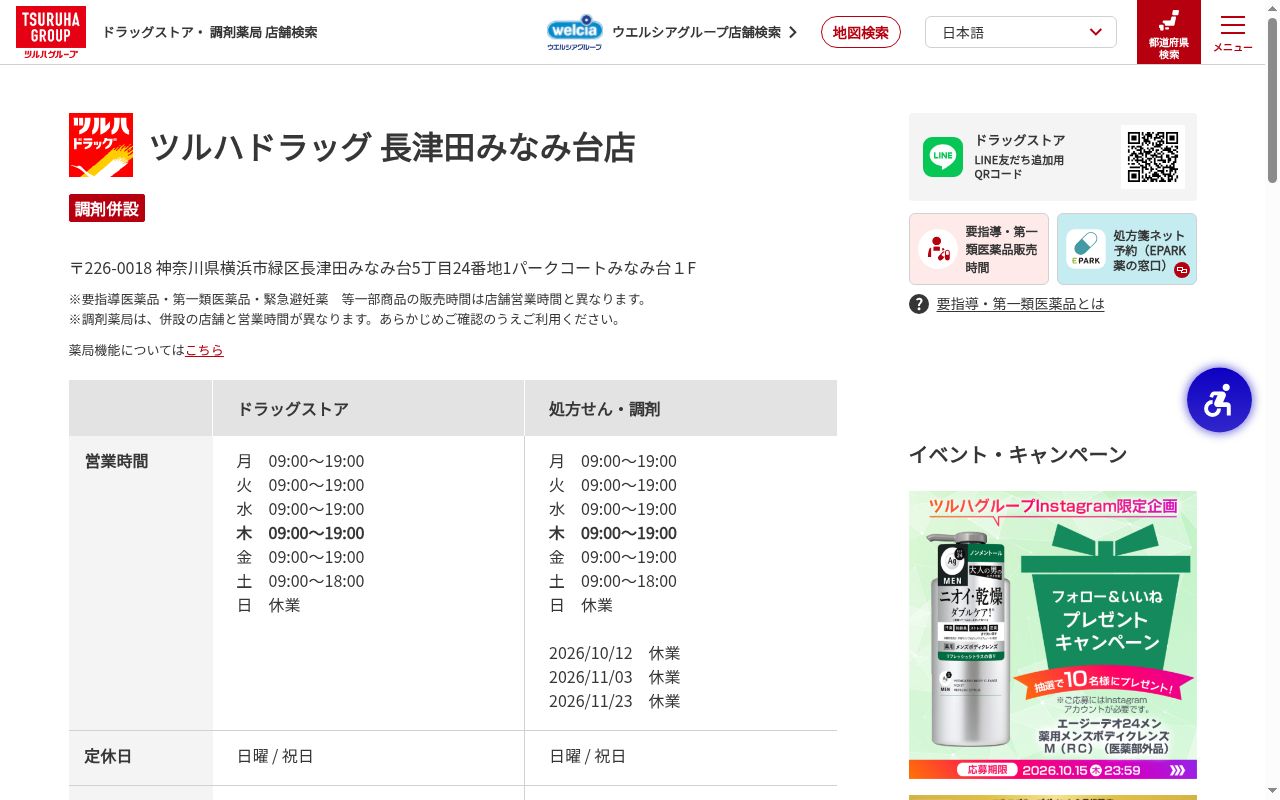Open 処方箋ネット予約 EPARK card
Image resolution: width=1280 pixels, height=800 pixels.
(1127, 249)
